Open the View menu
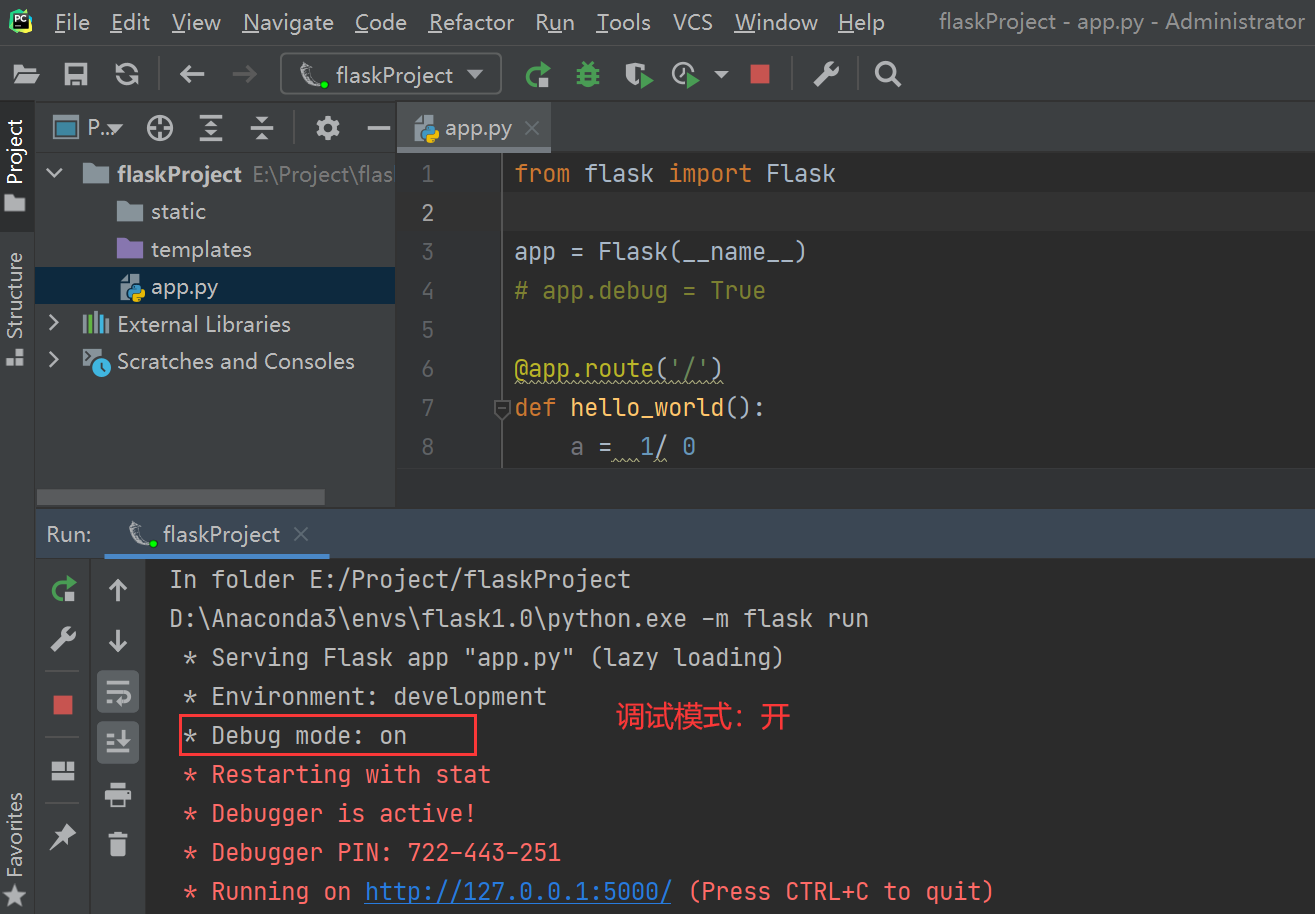1315x914 pixels. [x=196, y=22]
